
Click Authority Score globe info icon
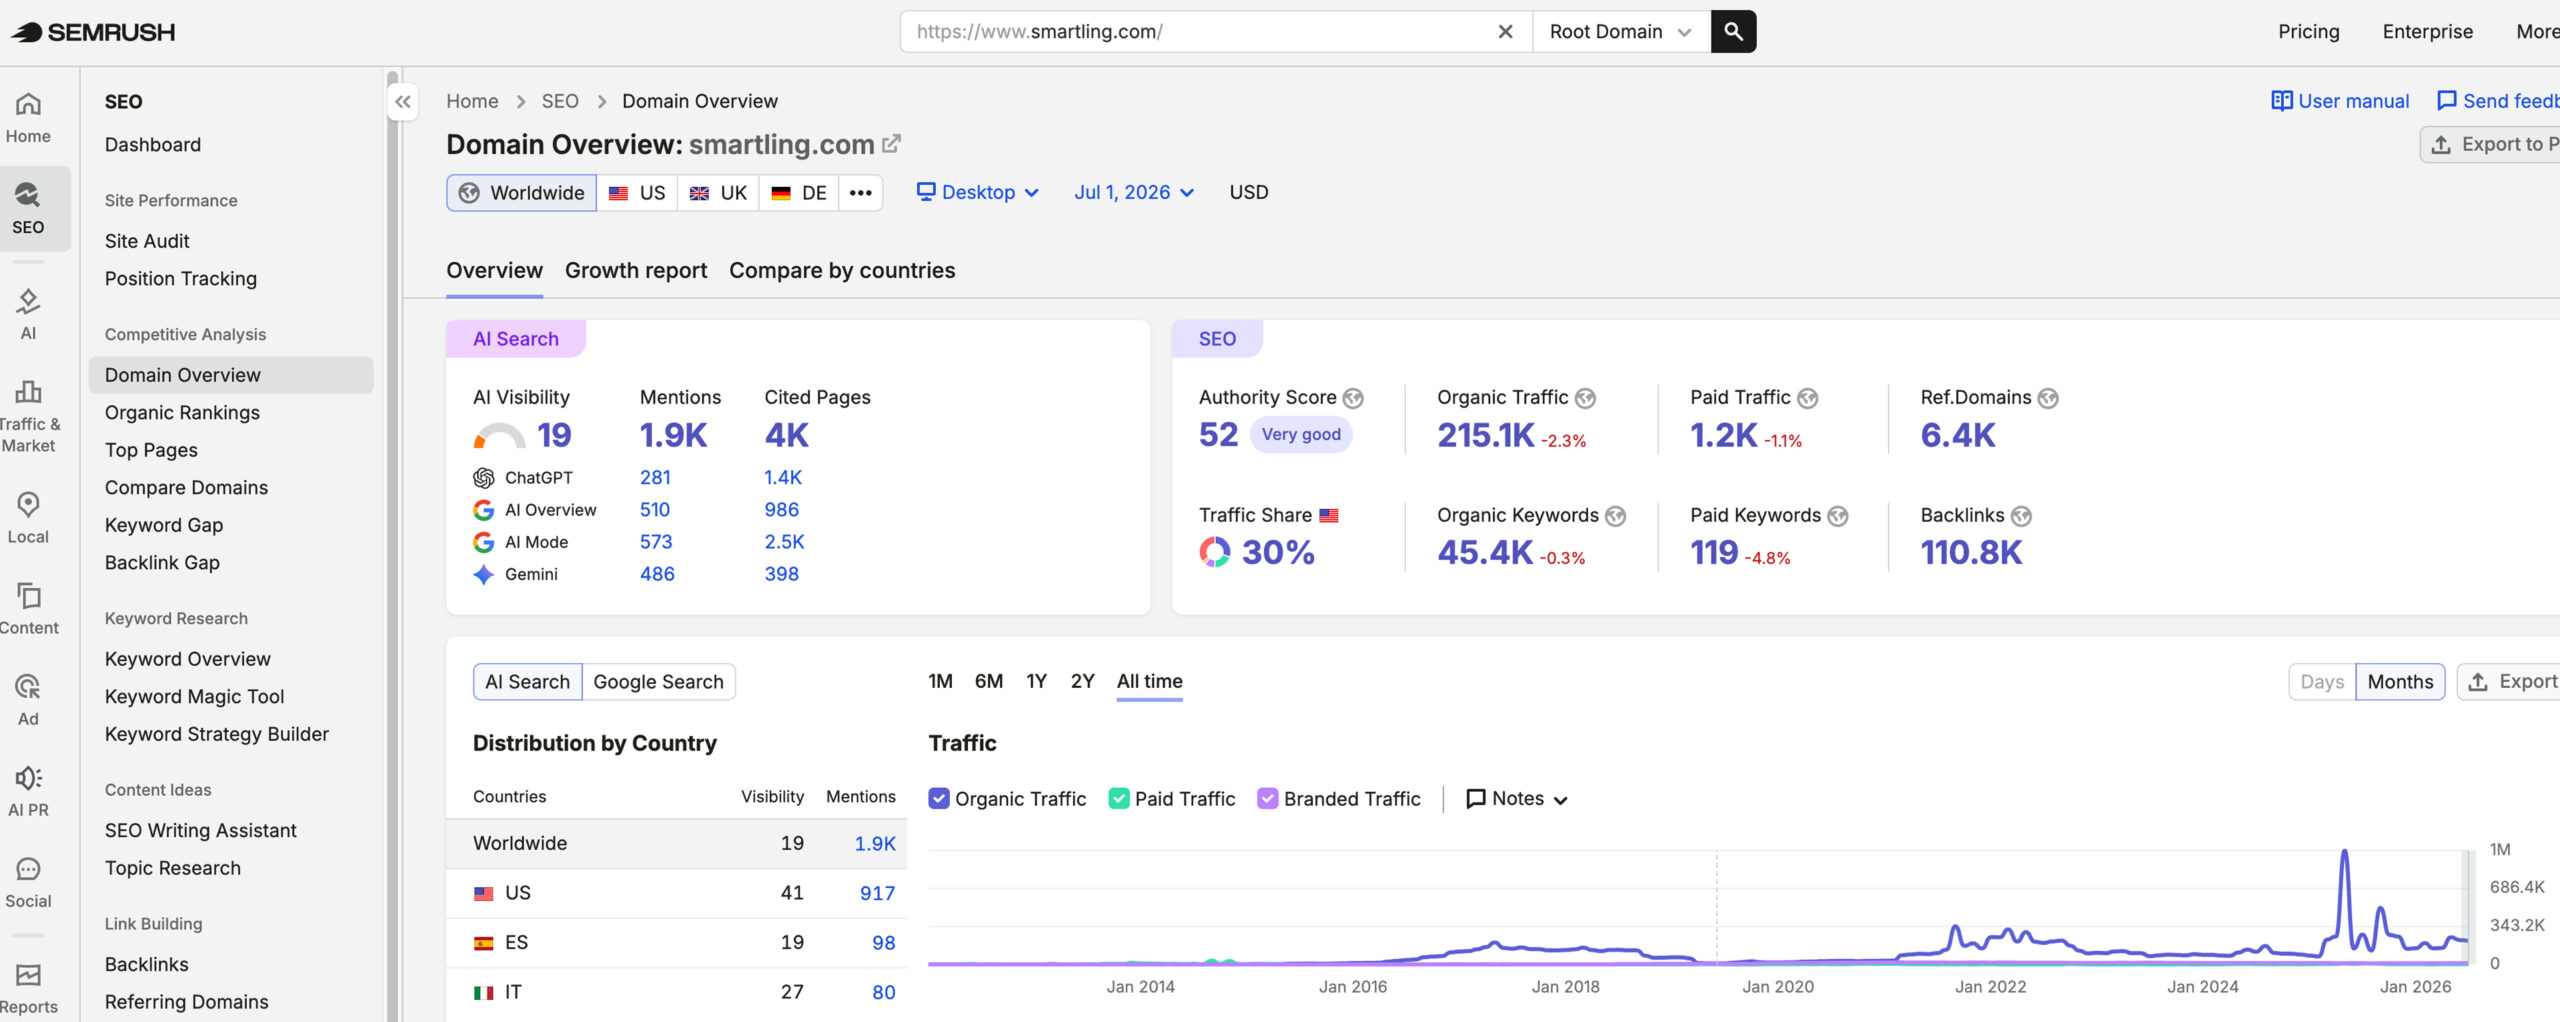[x=1353, y=398]
